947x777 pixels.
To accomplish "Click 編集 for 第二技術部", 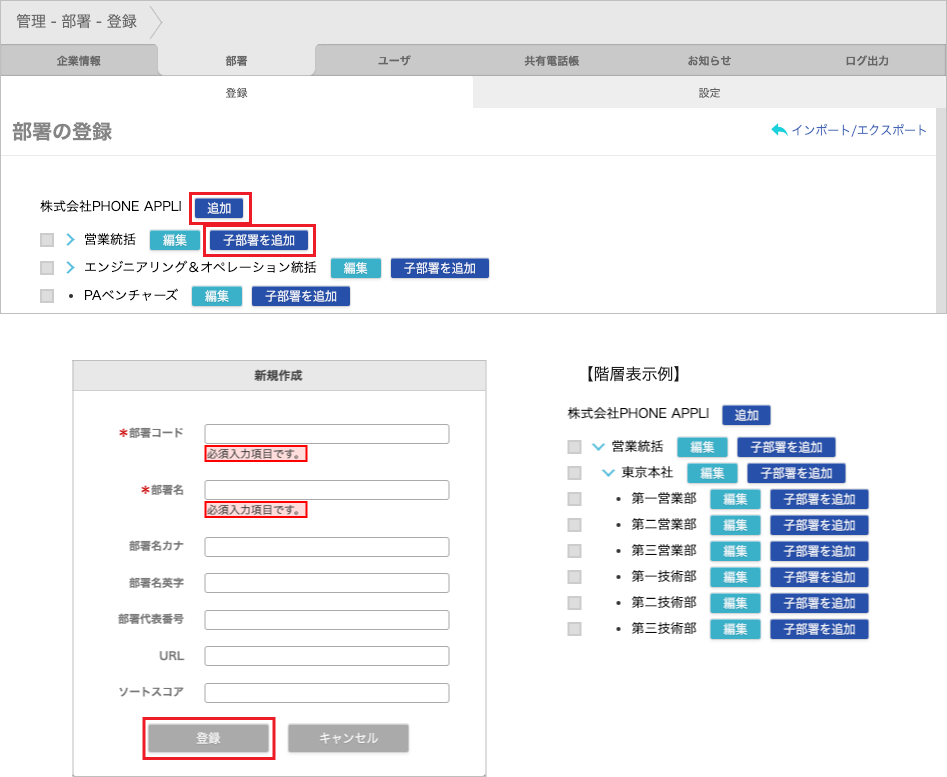I will coord(735,603).
